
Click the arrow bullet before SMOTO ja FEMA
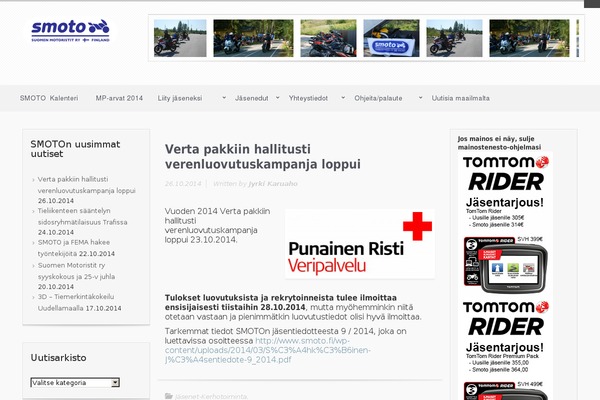33,243
